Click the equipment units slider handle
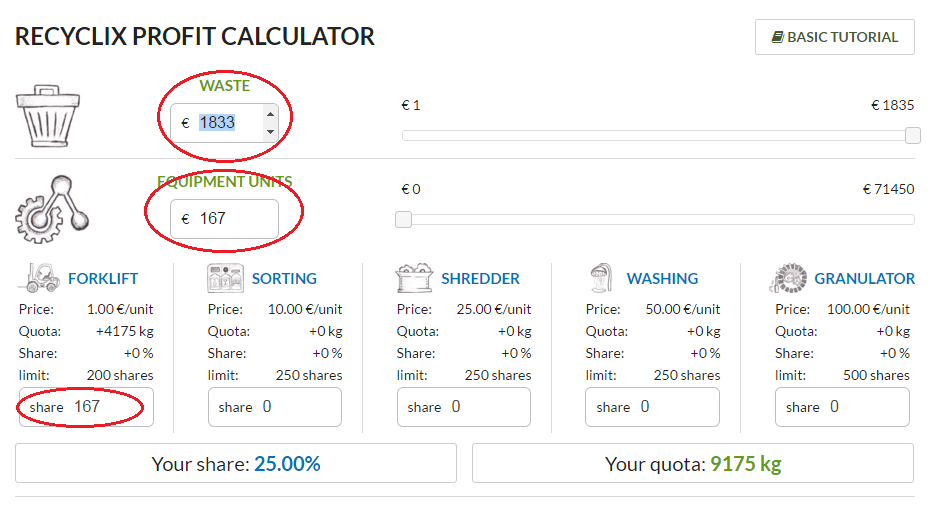Image resolution: width=931 pixels, height=506 pixels. click(403, 219)
